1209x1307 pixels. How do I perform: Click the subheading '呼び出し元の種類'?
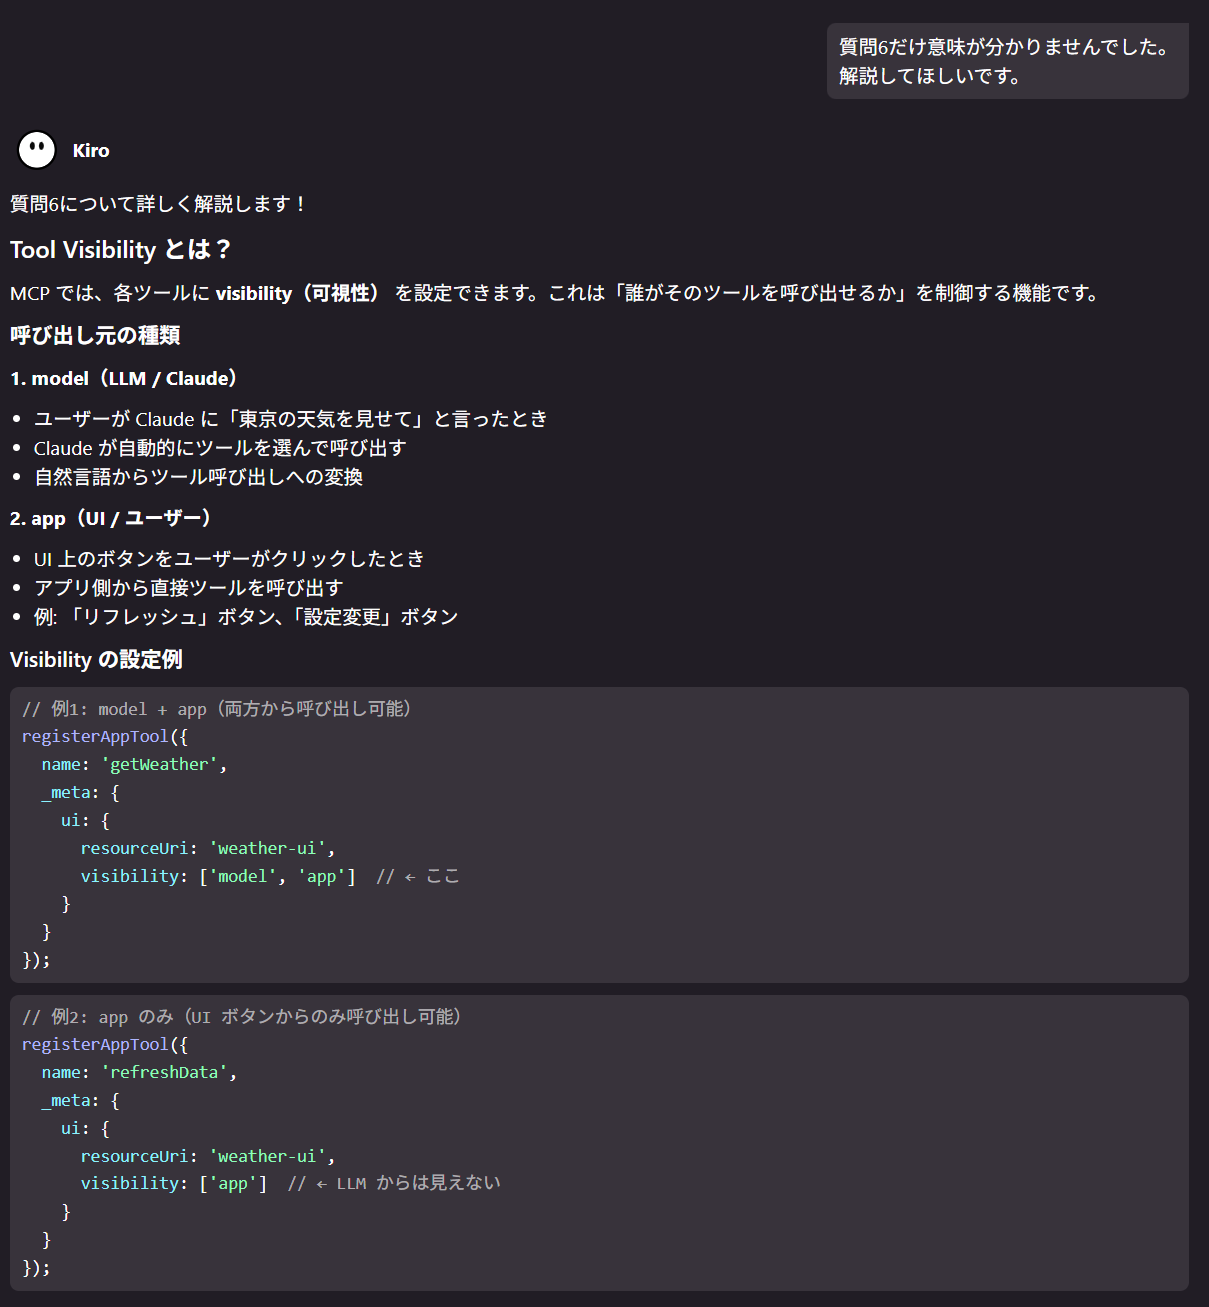(95, 336)
